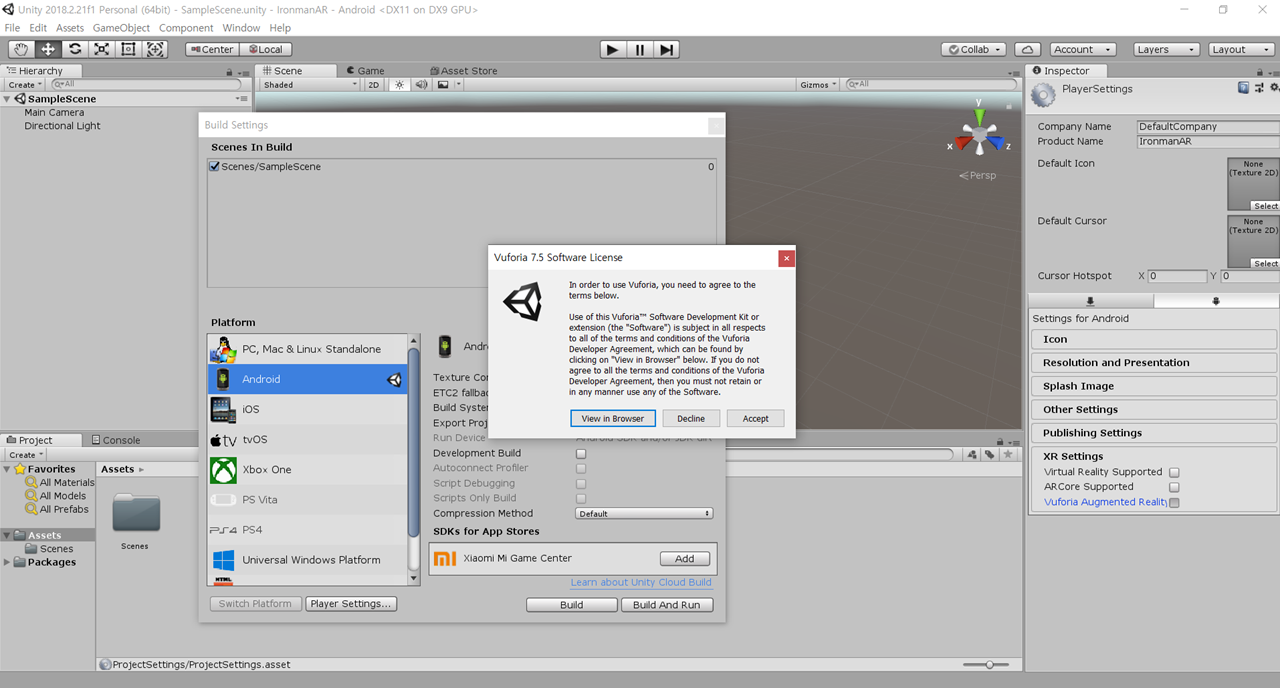Enable ARCore Supported checkbox
The image size is (1280, 688).
point(1174,488)
